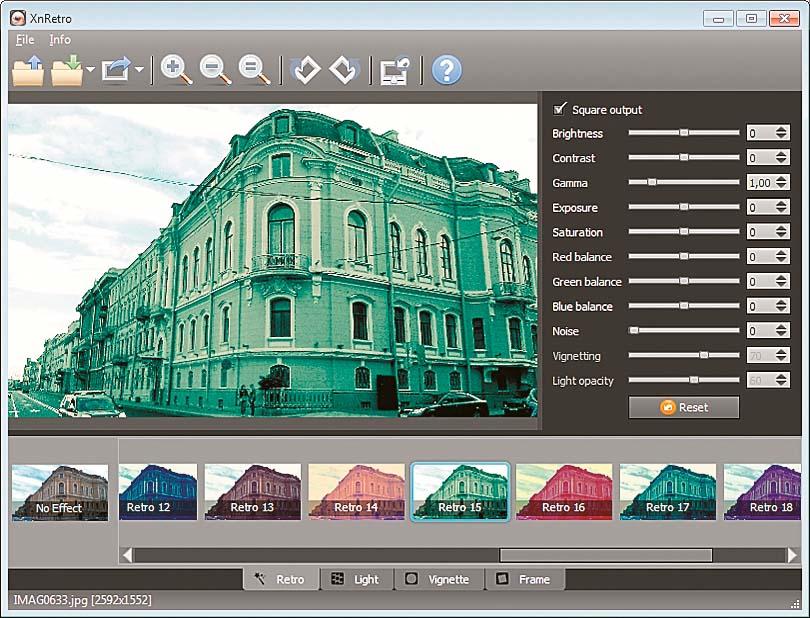Viewport: 810px width, 618px height.
Task: Click the Zoom in magnifier
Action: click(x=176, y=70)
